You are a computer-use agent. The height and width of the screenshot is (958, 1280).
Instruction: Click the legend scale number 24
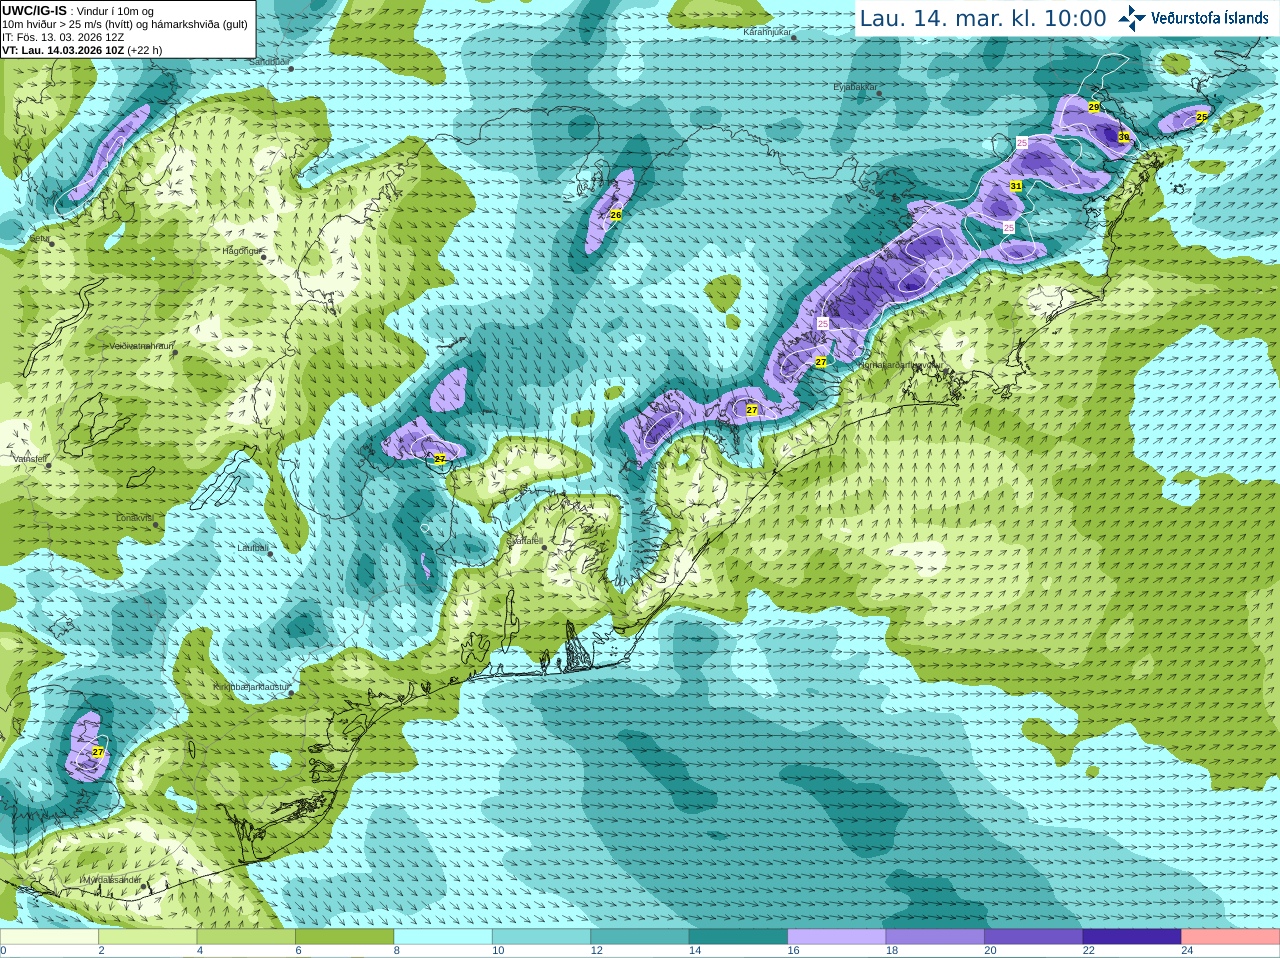(x=1188, y=951)
